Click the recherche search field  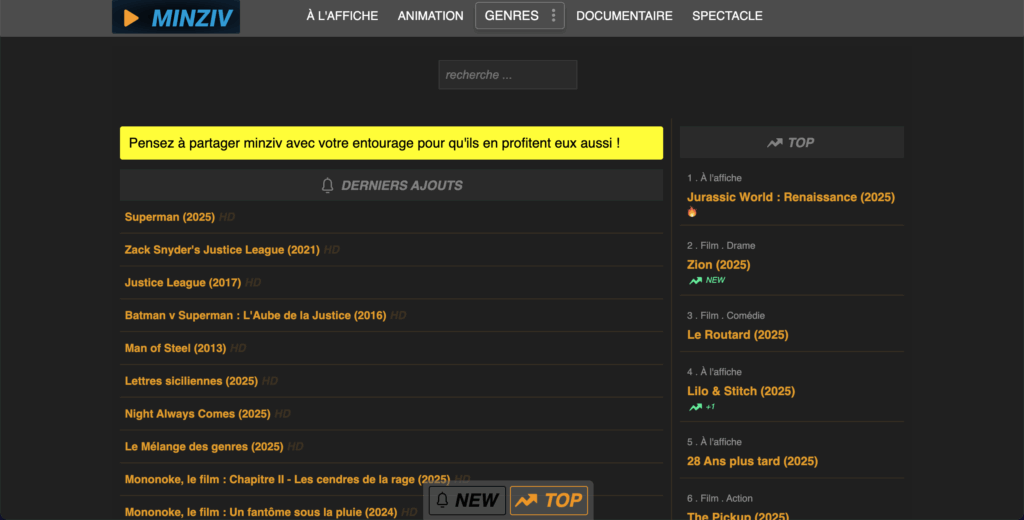[x=507, y=75]
